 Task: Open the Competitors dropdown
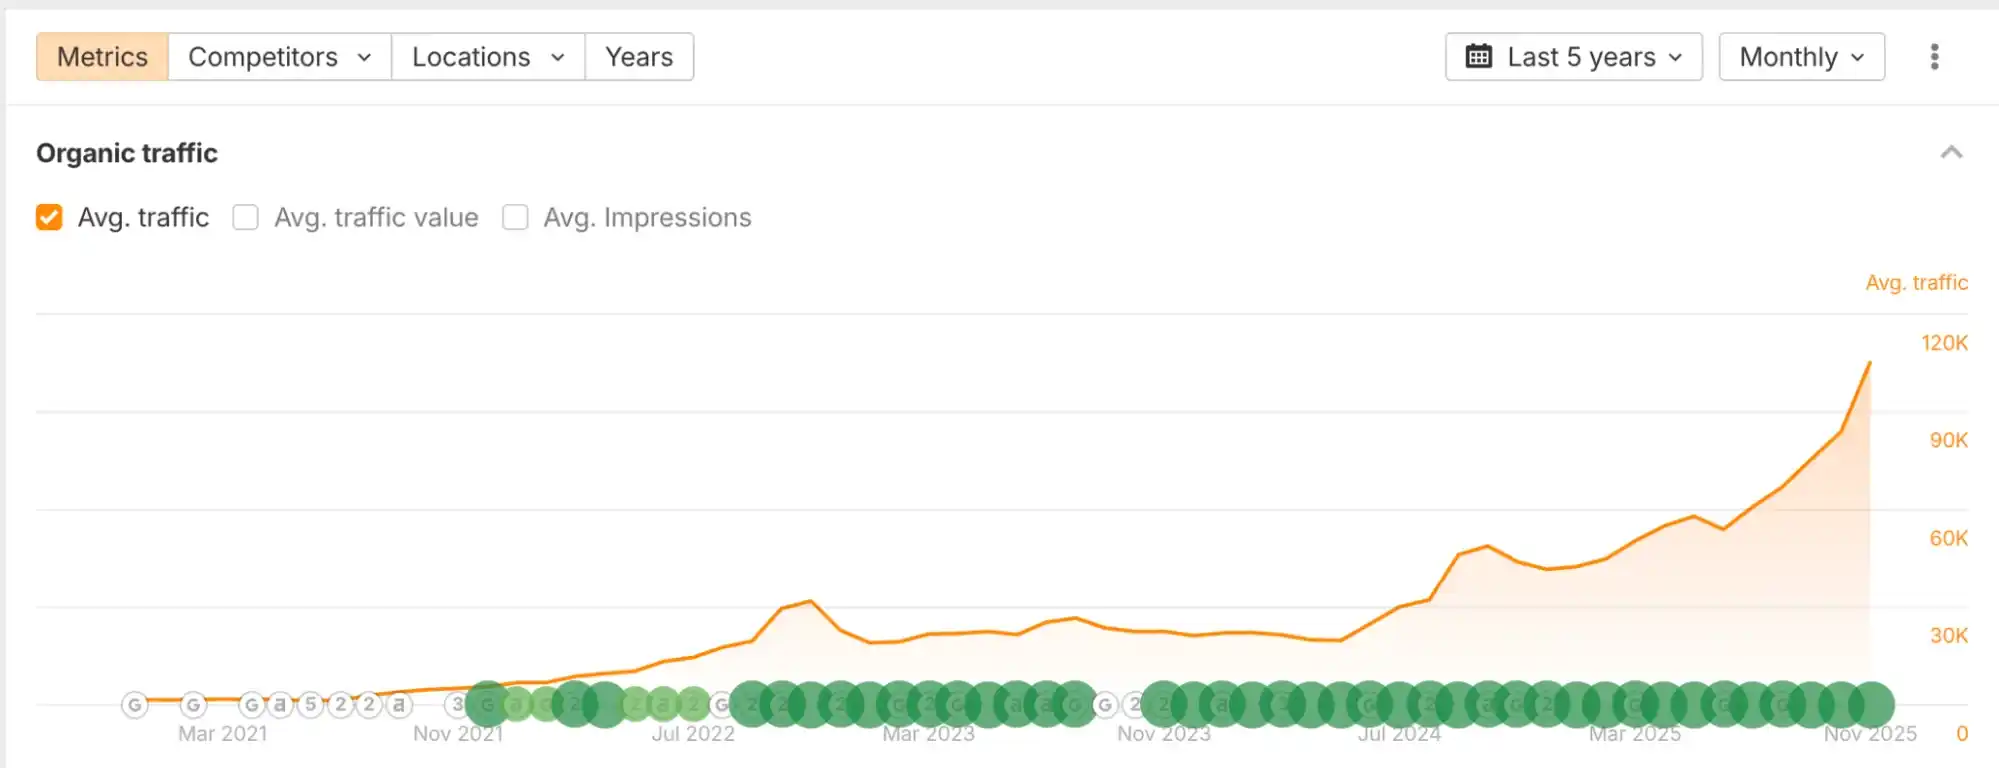(x=279, y=57)
